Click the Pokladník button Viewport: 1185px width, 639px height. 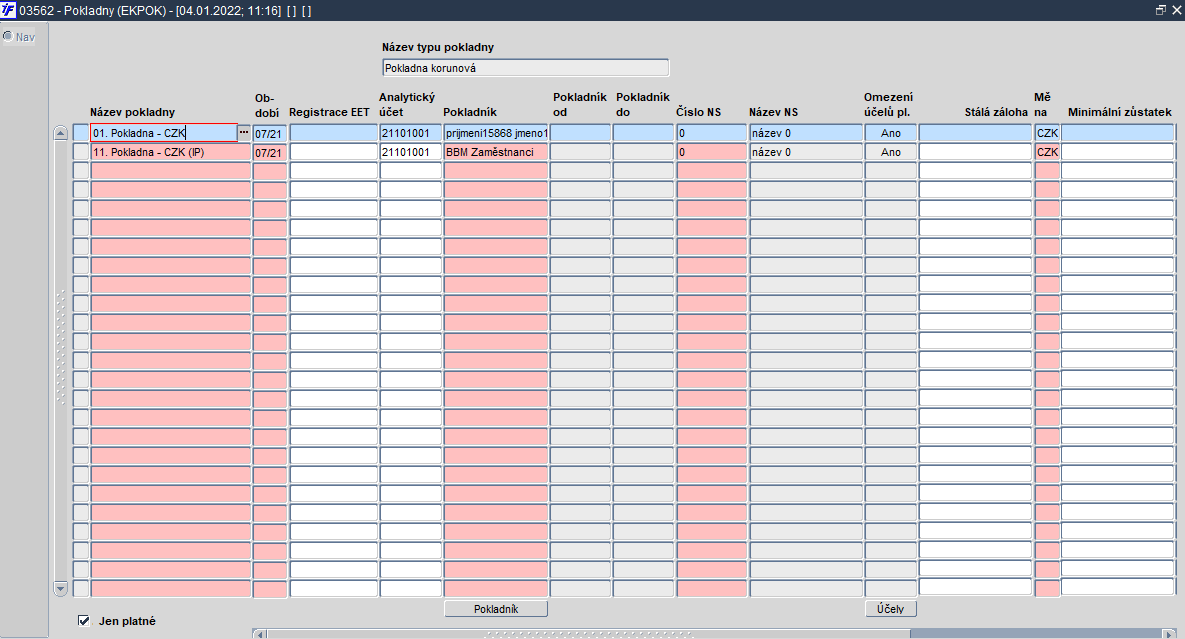pyautogui.click(x=496, y=609)
